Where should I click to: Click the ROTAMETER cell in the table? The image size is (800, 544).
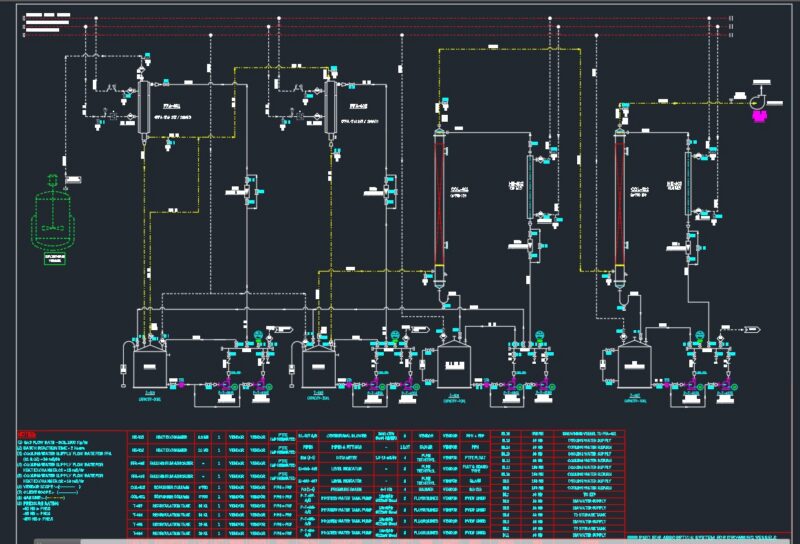(345, 458)
